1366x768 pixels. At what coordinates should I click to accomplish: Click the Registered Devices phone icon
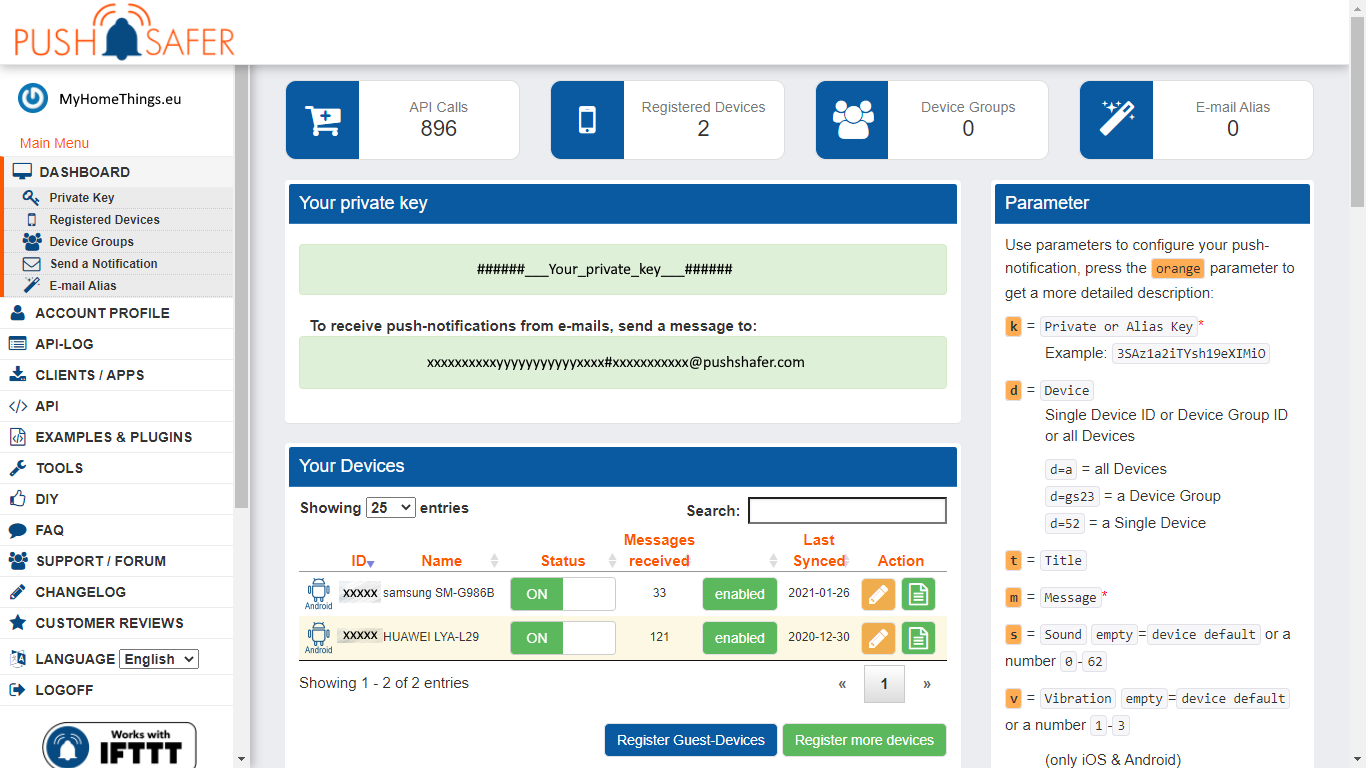point(587,120)
